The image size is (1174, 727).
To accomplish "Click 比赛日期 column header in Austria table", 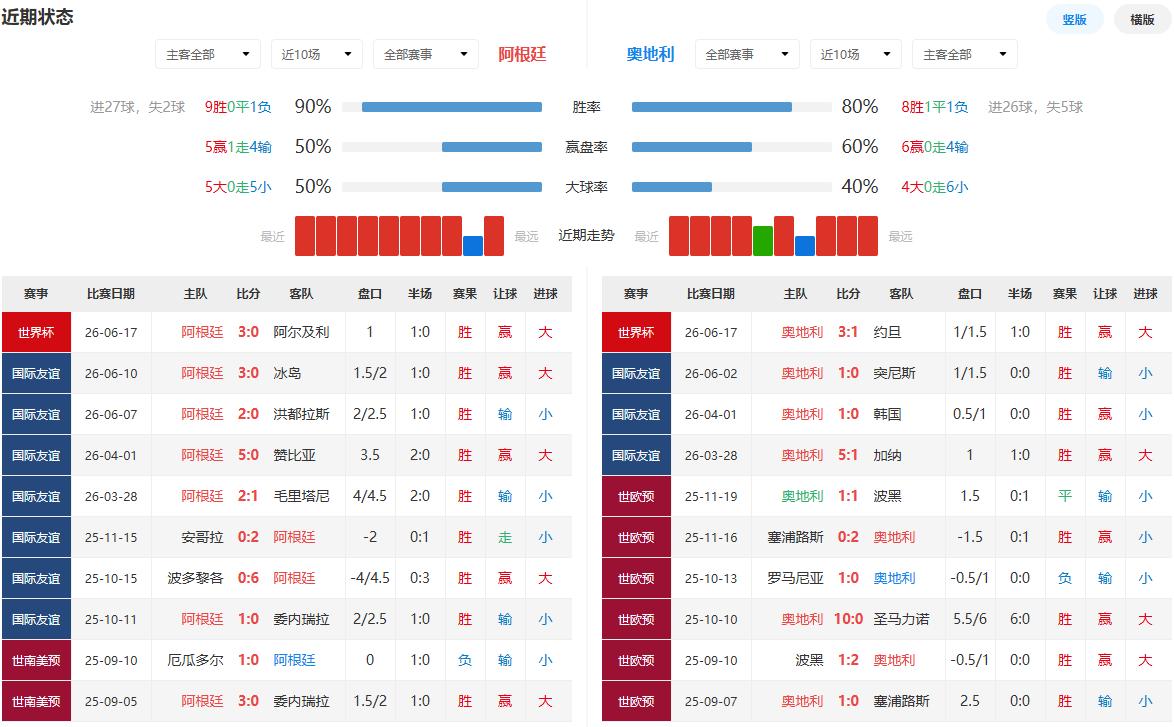I will tap(711, 293).
